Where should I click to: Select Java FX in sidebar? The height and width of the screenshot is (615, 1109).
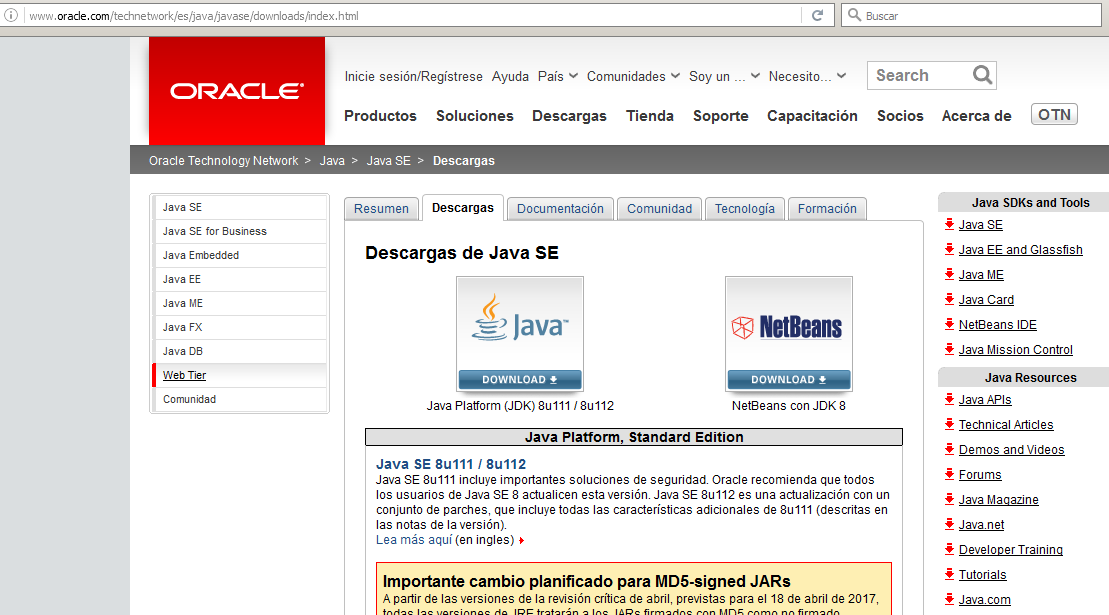point(240,327)
